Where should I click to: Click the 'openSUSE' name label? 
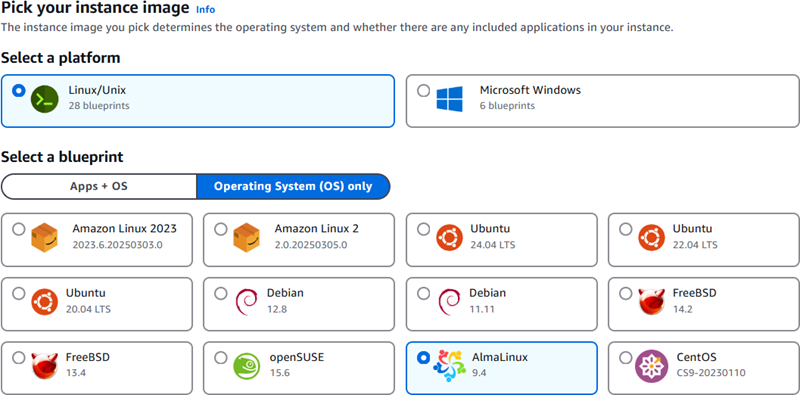296,357
